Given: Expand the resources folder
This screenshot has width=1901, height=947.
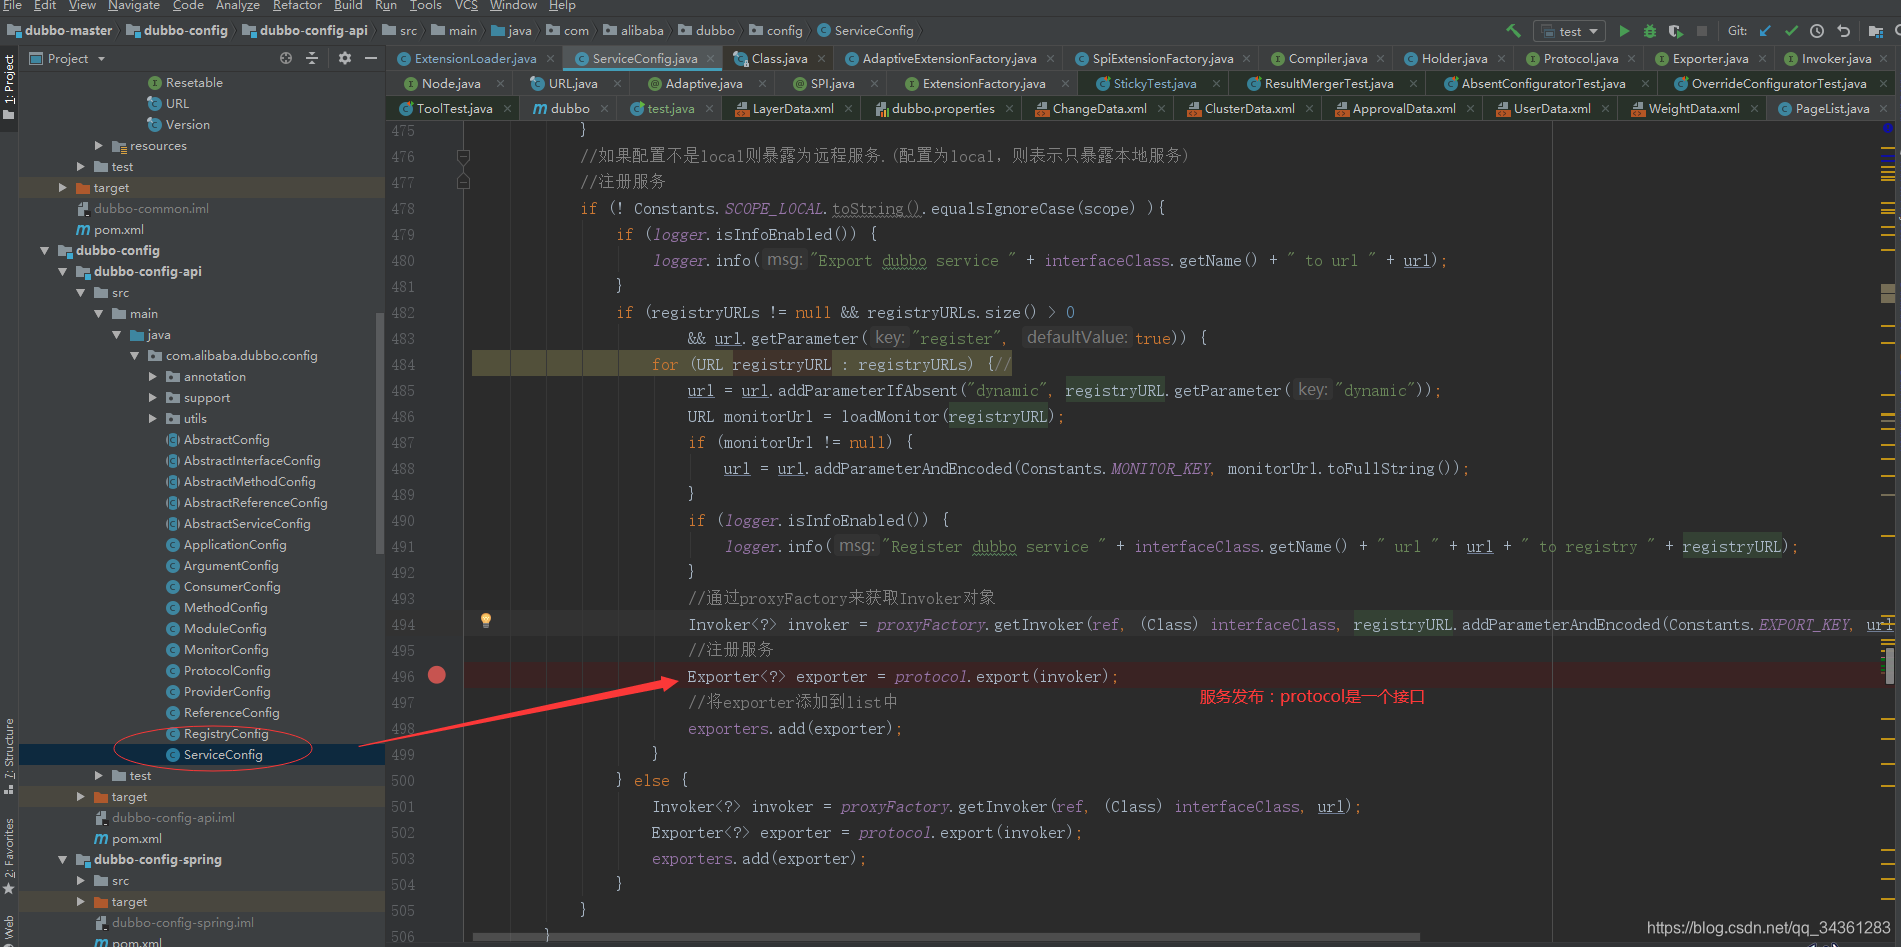Looking at the screenshot, I should (98, 146).
